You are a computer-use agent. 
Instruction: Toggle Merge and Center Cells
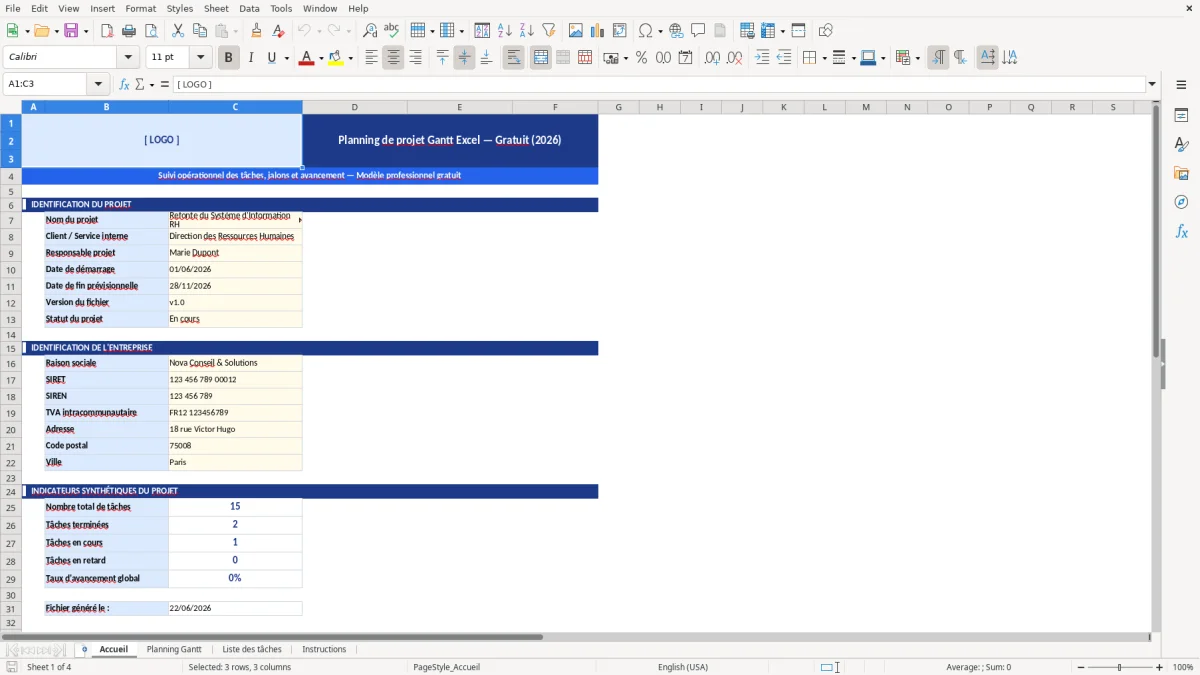click(x=540, y=58)
